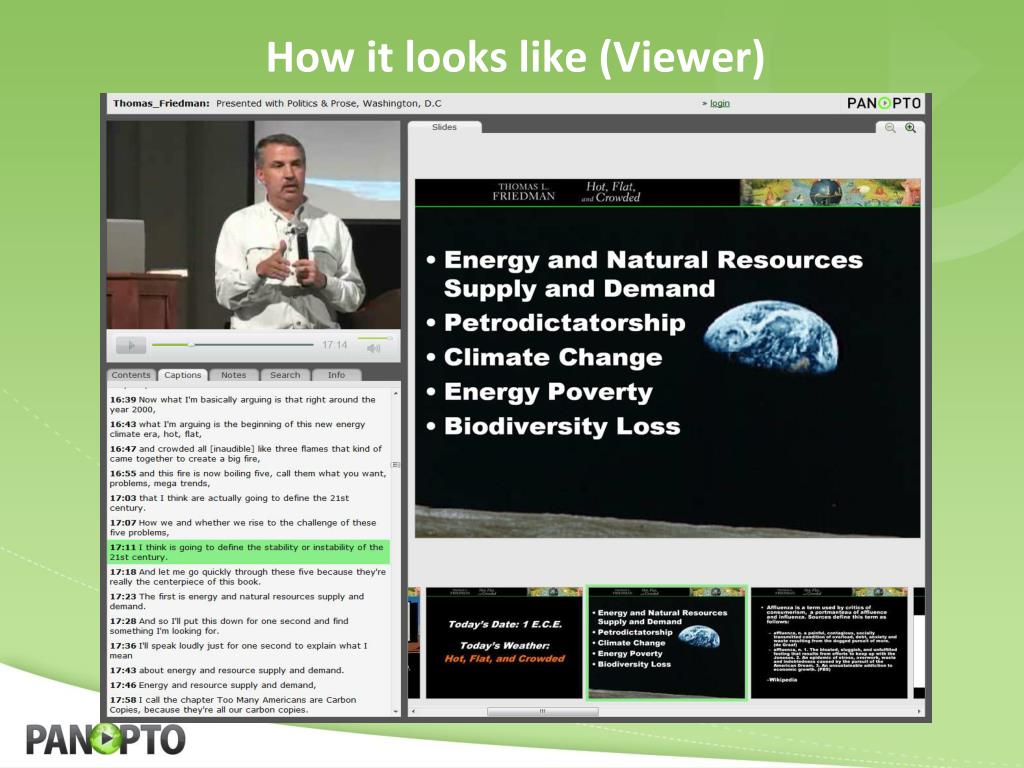Mute audio with the speaker icon
Viewport: 1024px width, 768px height.
pyautogui.click(x=374, y=349)
